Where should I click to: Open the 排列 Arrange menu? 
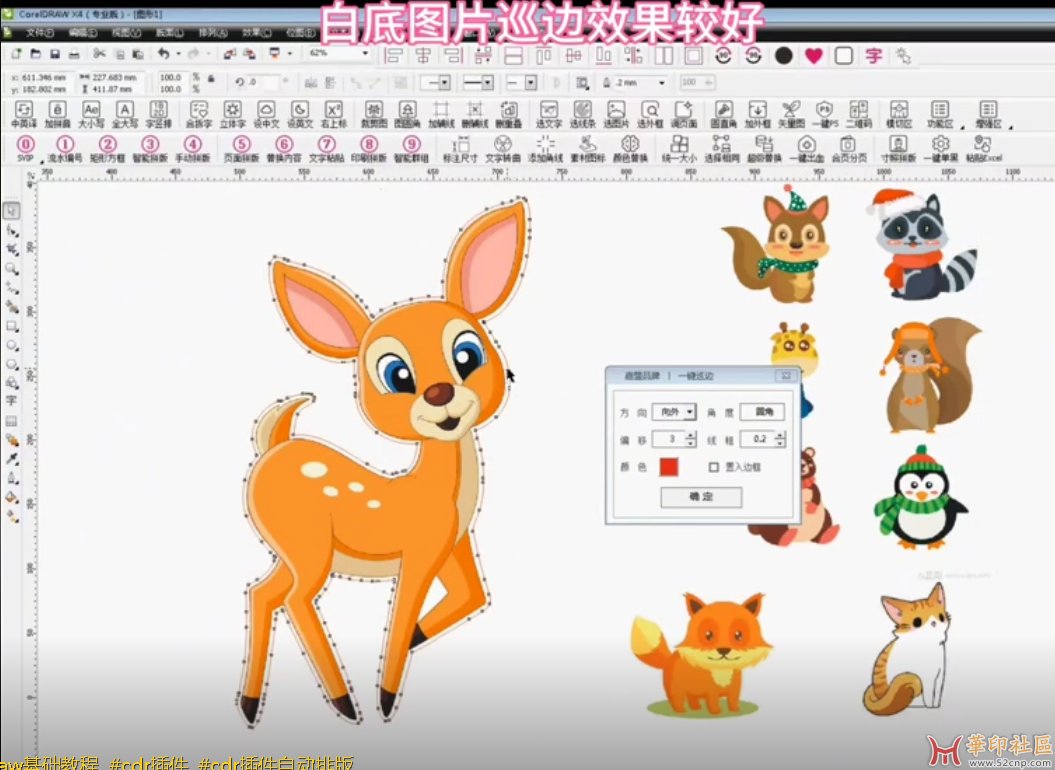pos(213,32)
